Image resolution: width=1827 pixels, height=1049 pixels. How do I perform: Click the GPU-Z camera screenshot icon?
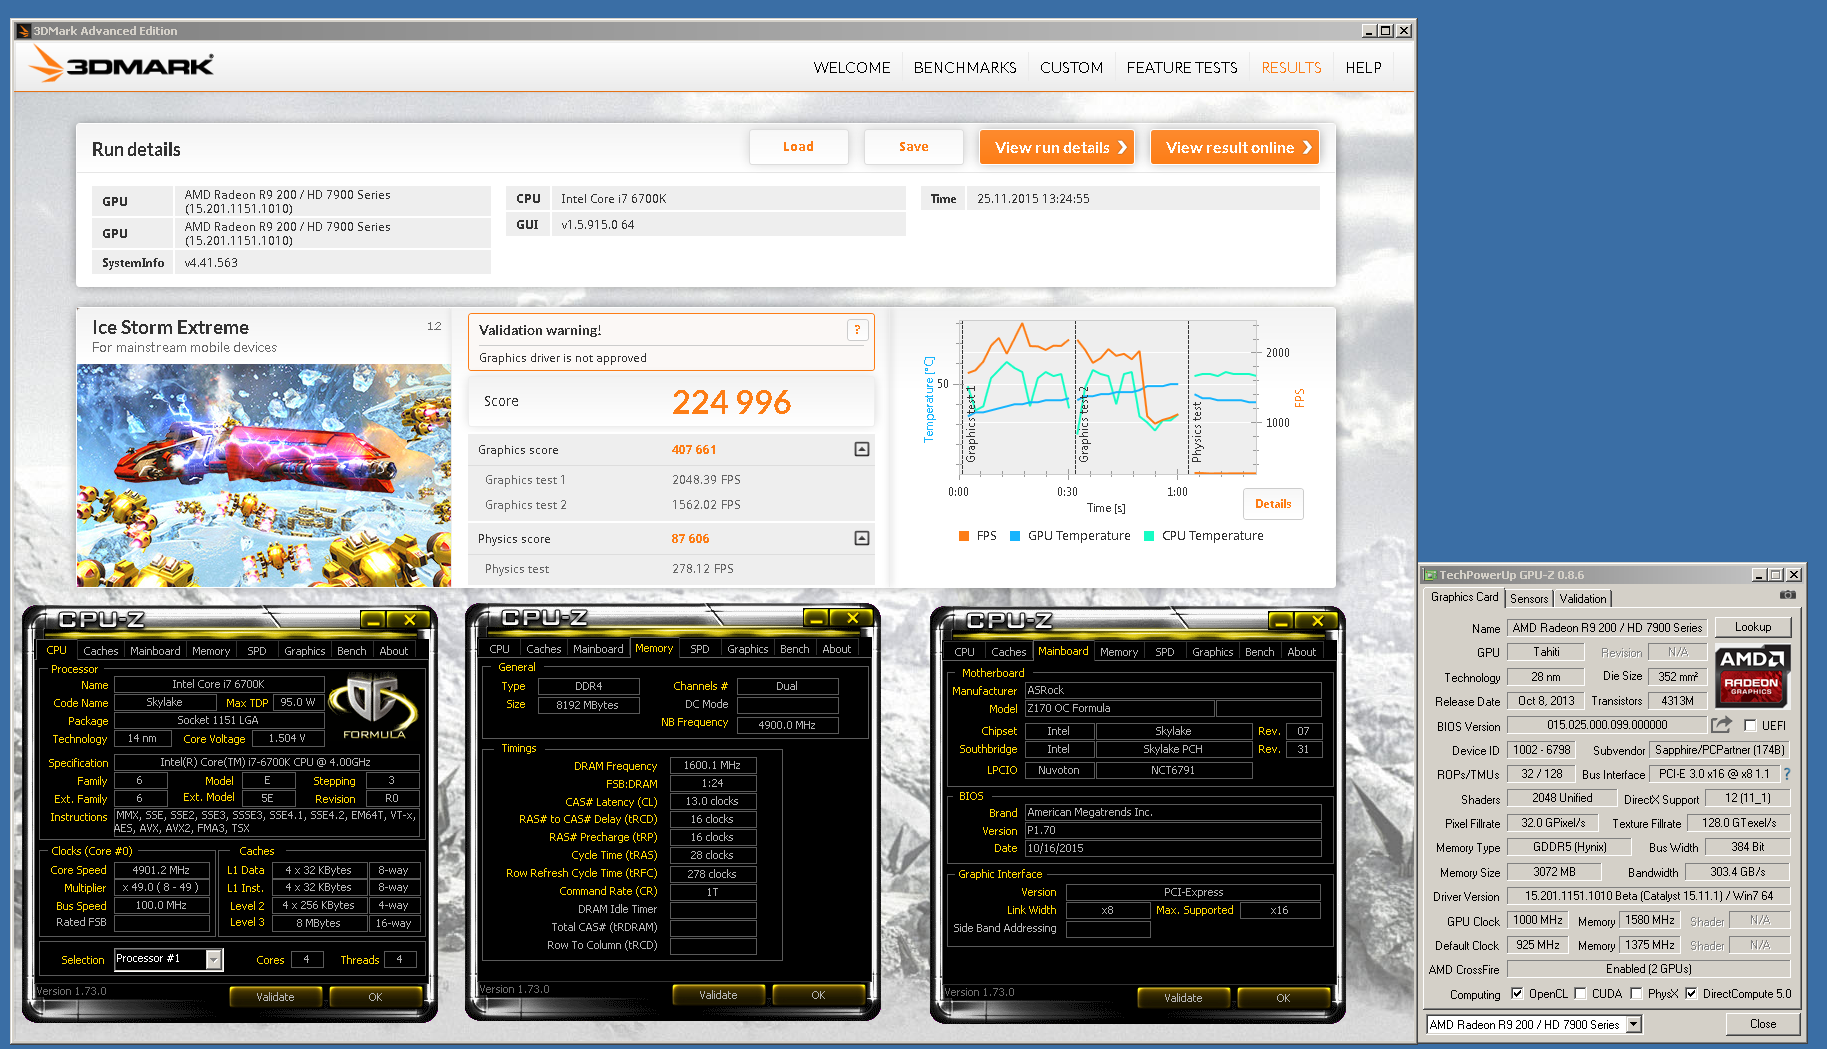click(x=1787, y=596)
